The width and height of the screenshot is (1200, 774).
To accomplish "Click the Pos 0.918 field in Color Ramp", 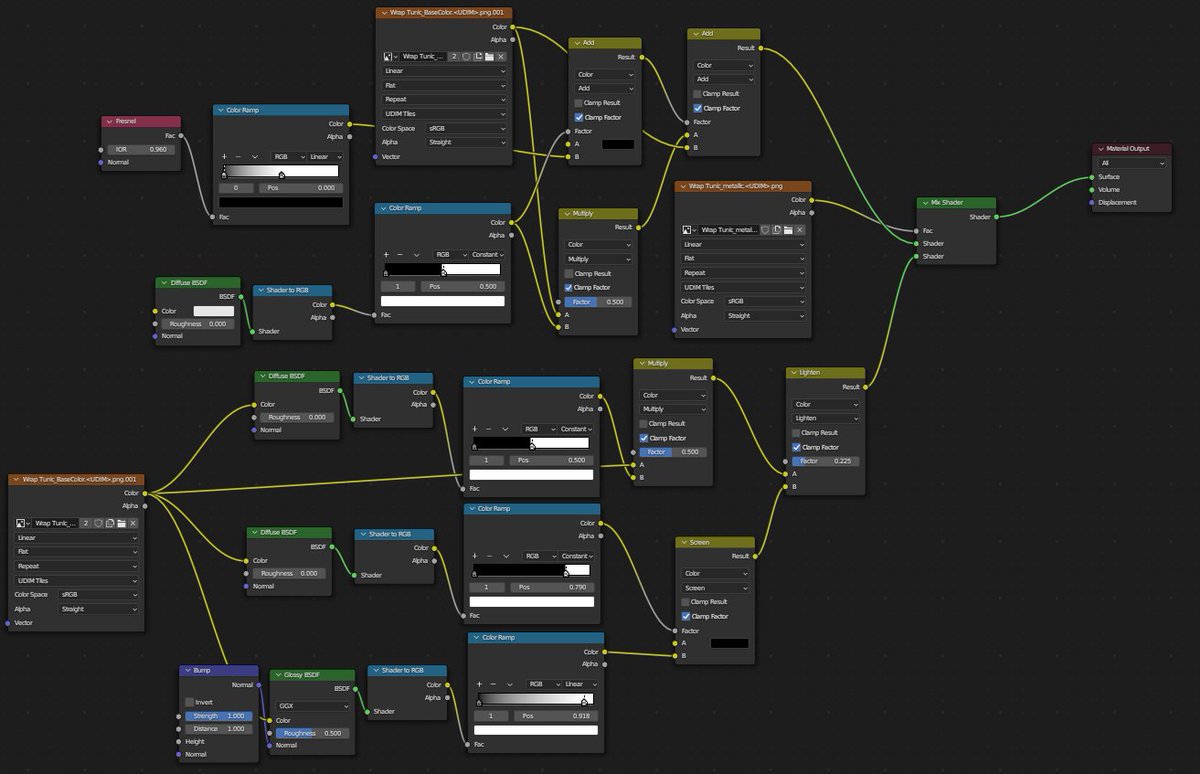I will click(x=554, y=716).
